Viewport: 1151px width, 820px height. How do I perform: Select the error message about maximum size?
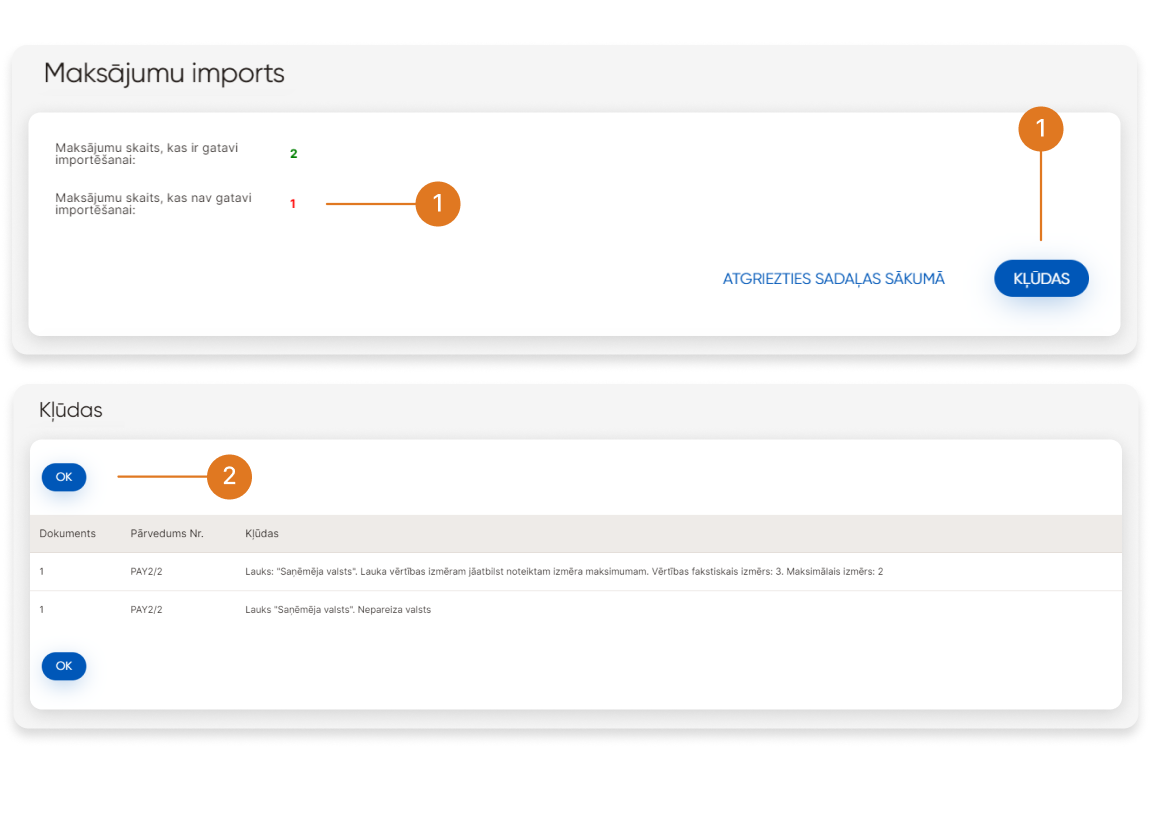pyautogui.click(x=563, y=572)
